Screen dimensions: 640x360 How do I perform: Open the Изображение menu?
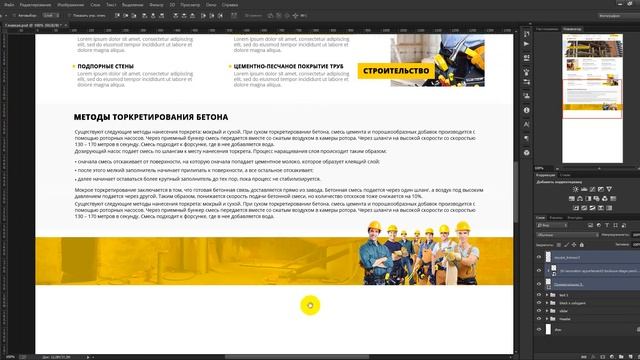pos(71,5)
